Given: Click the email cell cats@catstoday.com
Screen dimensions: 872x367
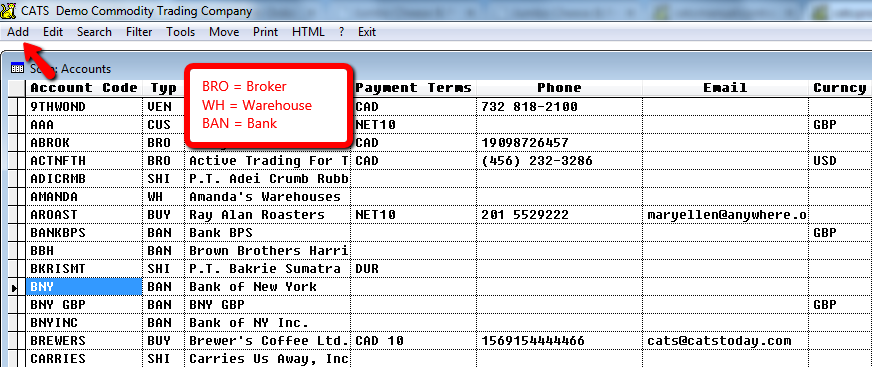Looking at the screenshot, I should (x=725, y=341).
